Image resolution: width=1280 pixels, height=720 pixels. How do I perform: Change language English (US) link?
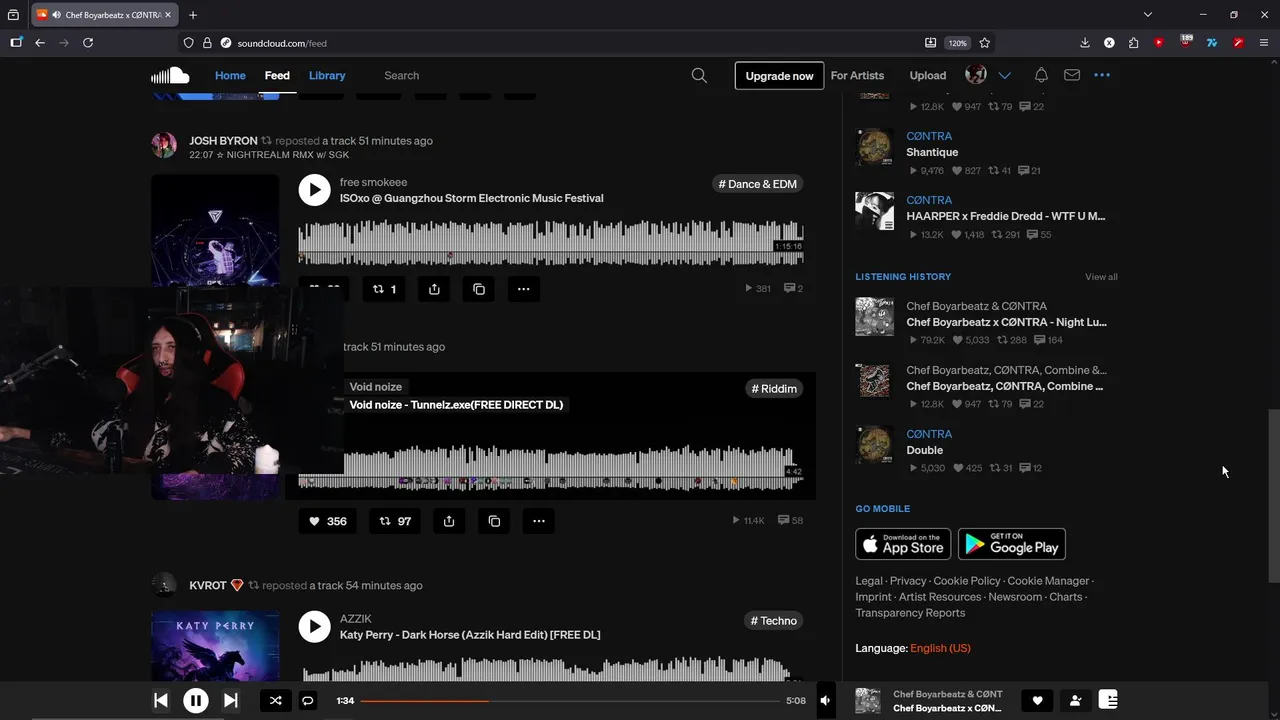[940, 648]
